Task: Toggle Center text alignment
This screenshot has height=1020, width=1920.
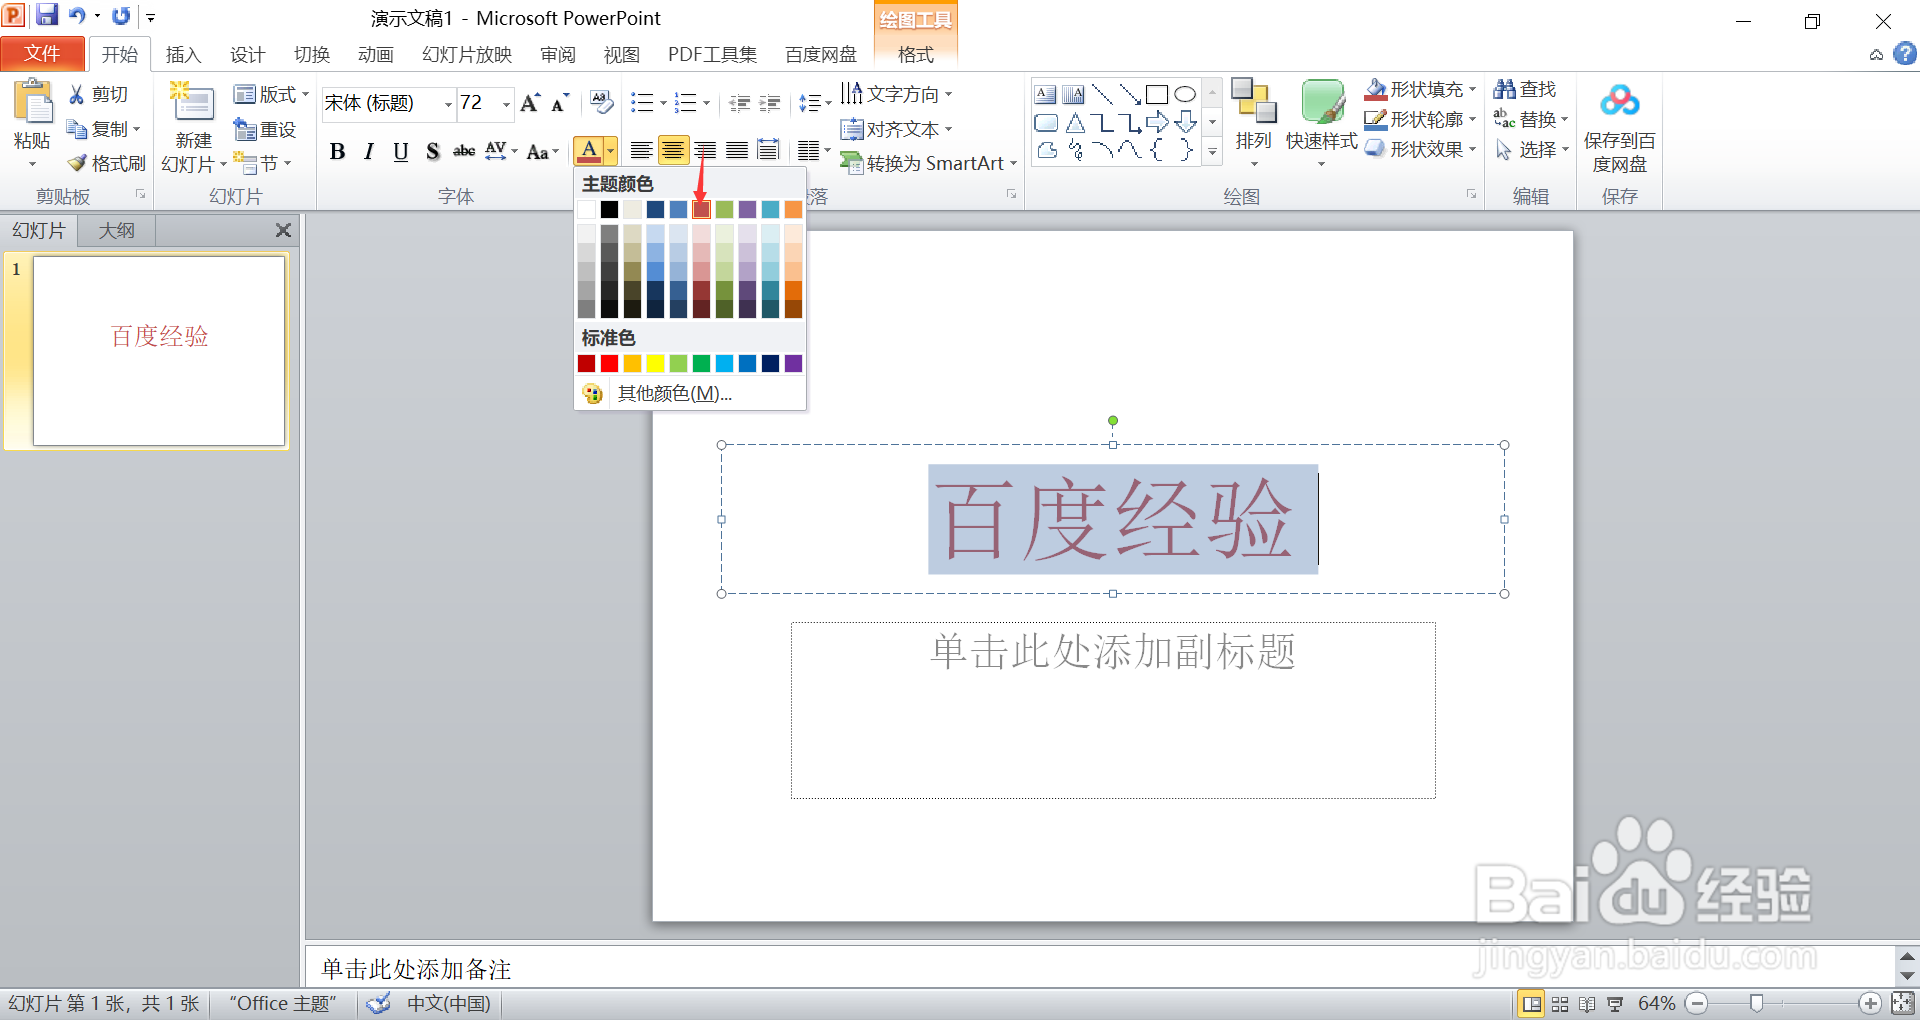Action: tap(673, 151)
